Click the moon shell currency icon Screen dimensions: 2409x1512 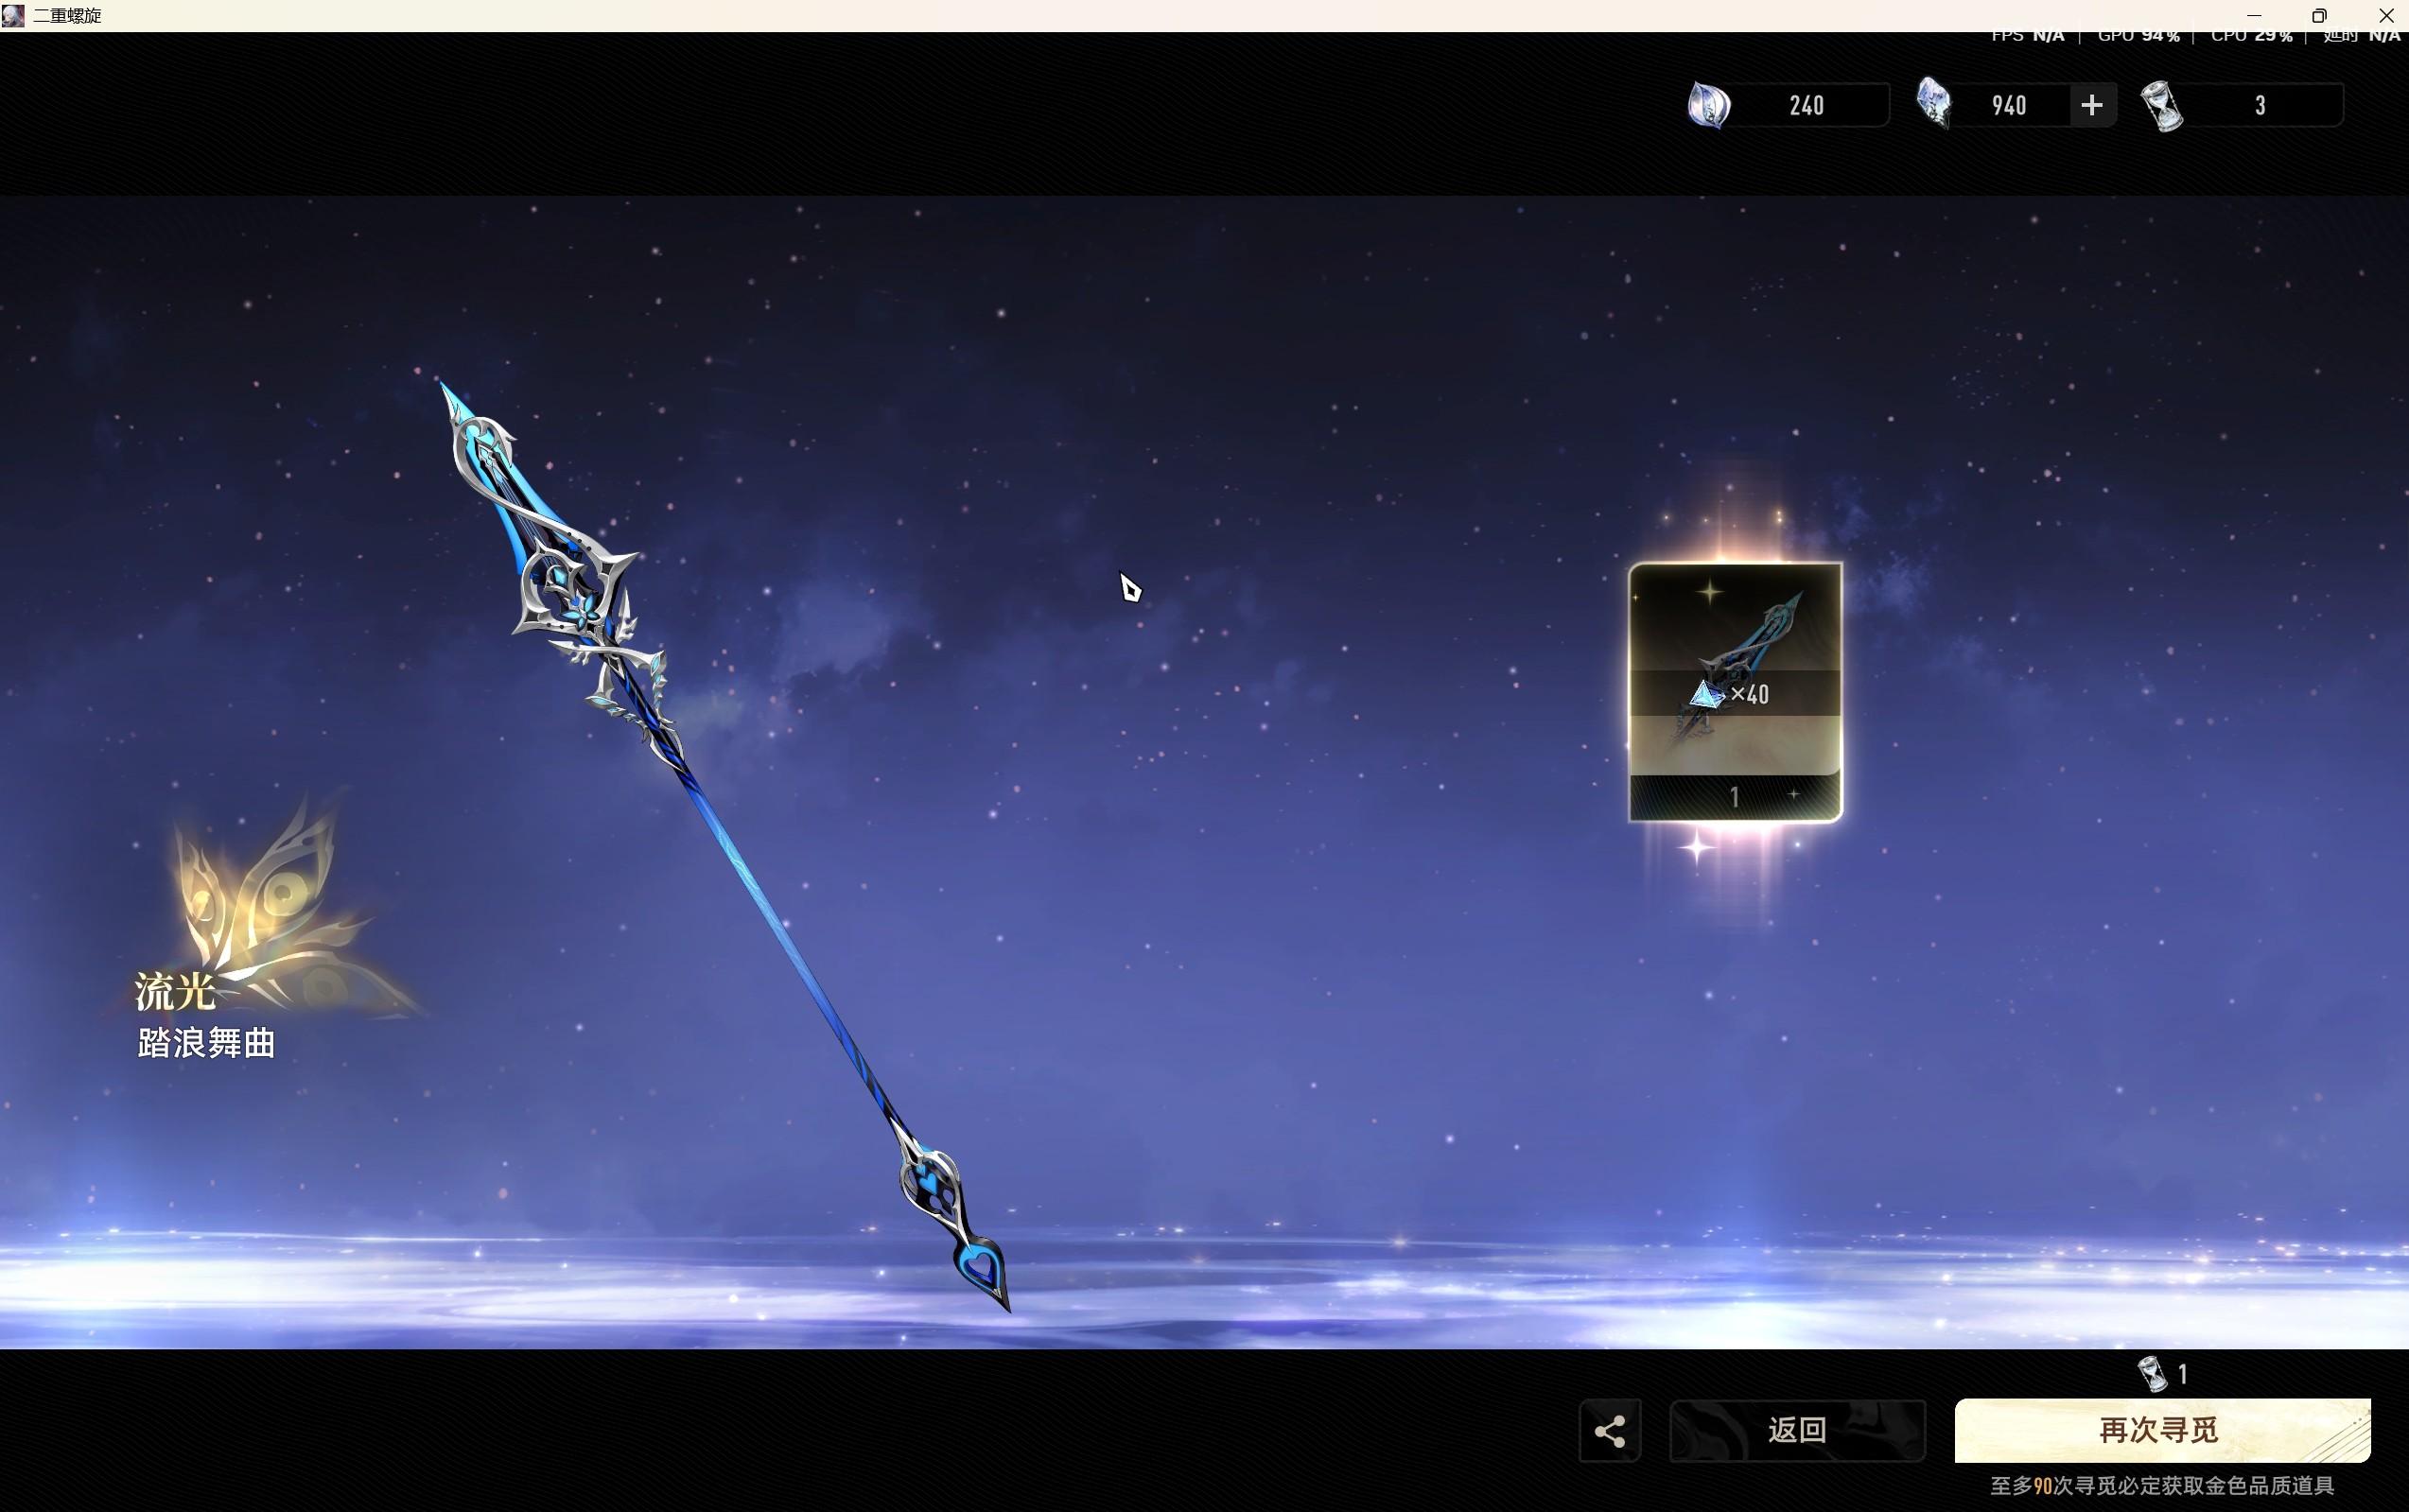pyautogui.click(x=1708, y=105)
